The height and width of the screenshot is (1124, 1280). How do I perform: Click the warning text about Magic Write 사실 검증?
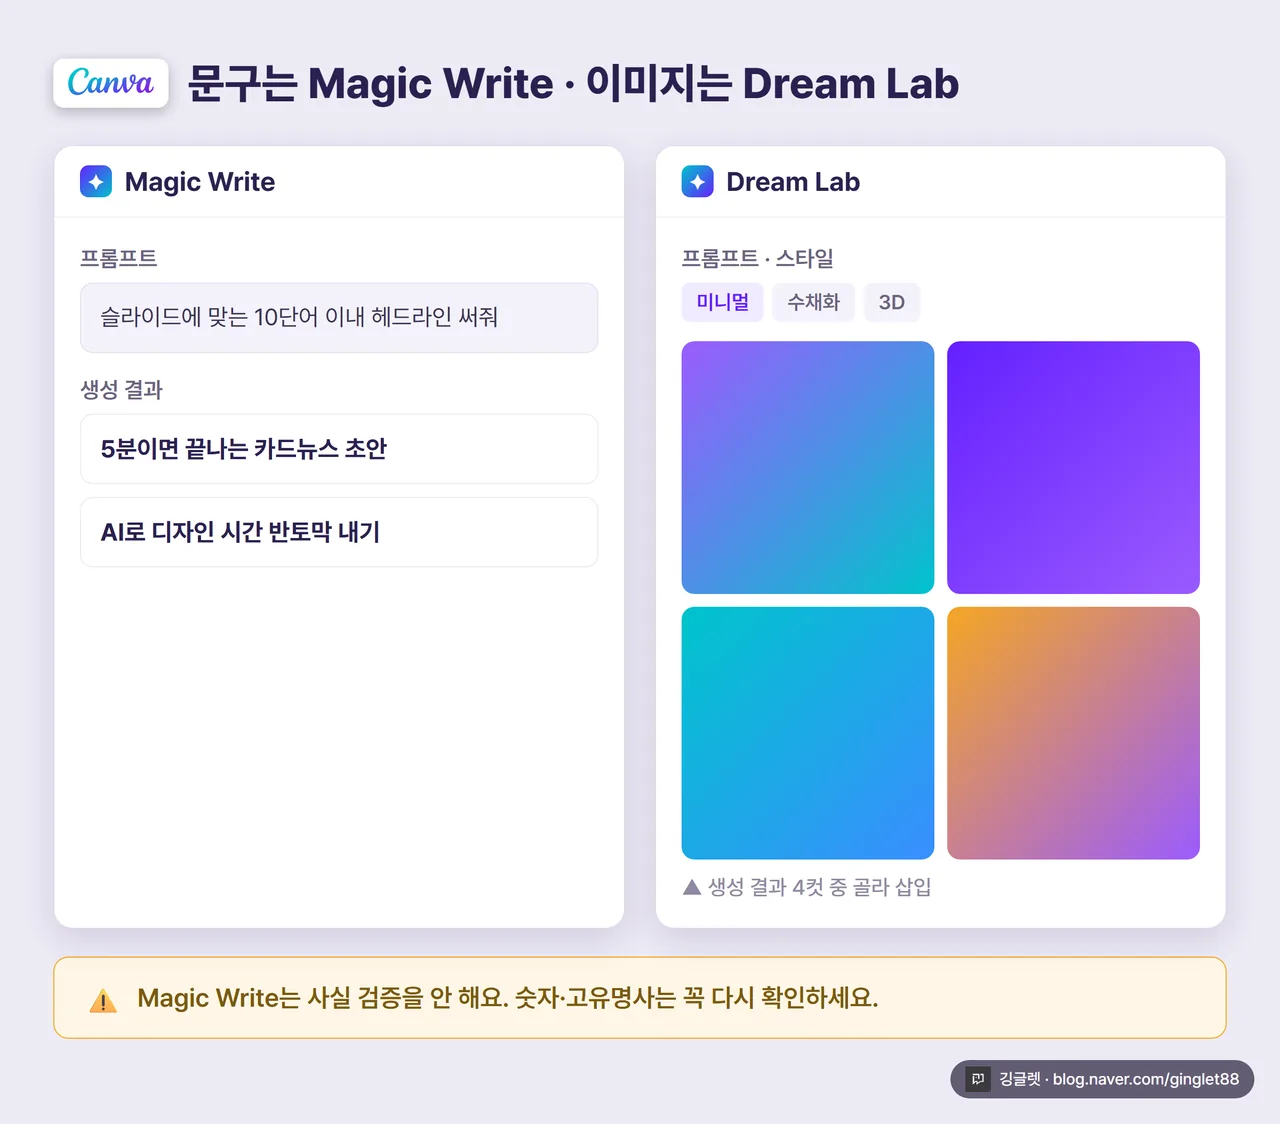(x=508, y=998)
